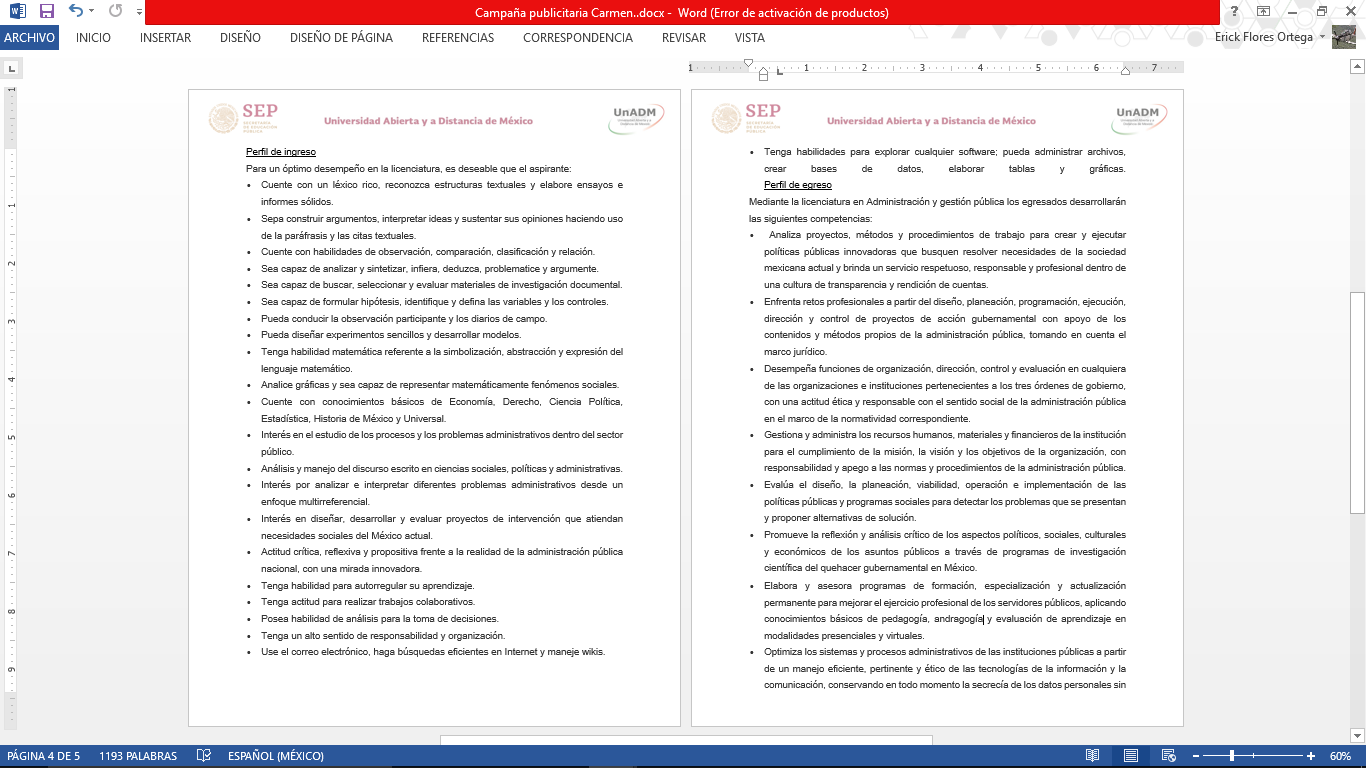Click the proofing errors book icon
Image resolution: width=1366 pixels, height=768 pixels.
[x=204, y=756]
